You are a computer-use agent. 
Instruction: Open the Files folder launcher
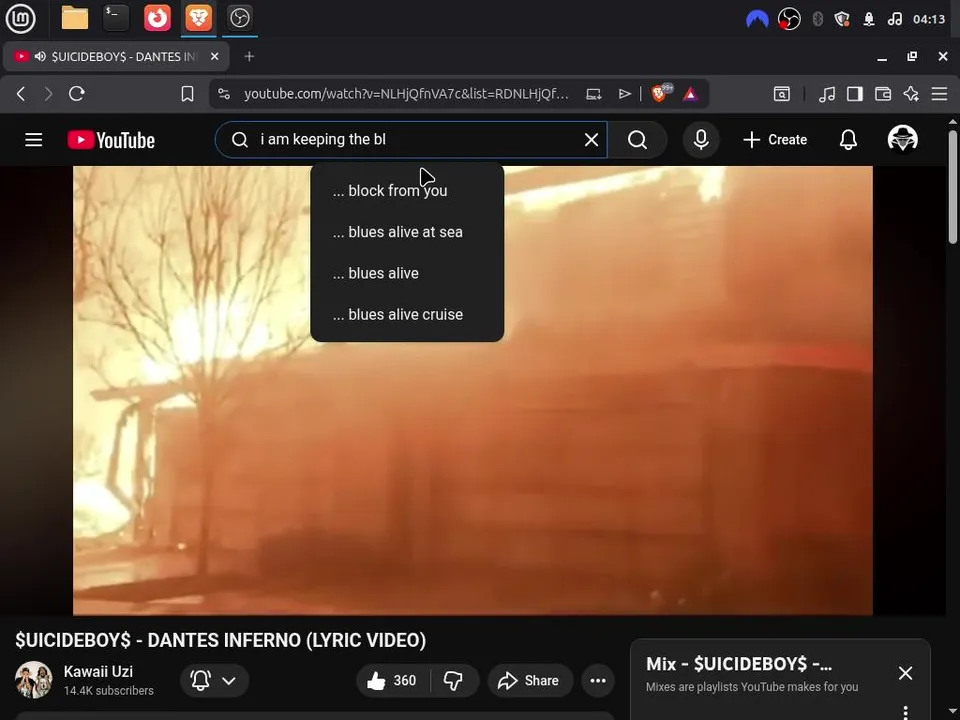(x=75, y=18)
